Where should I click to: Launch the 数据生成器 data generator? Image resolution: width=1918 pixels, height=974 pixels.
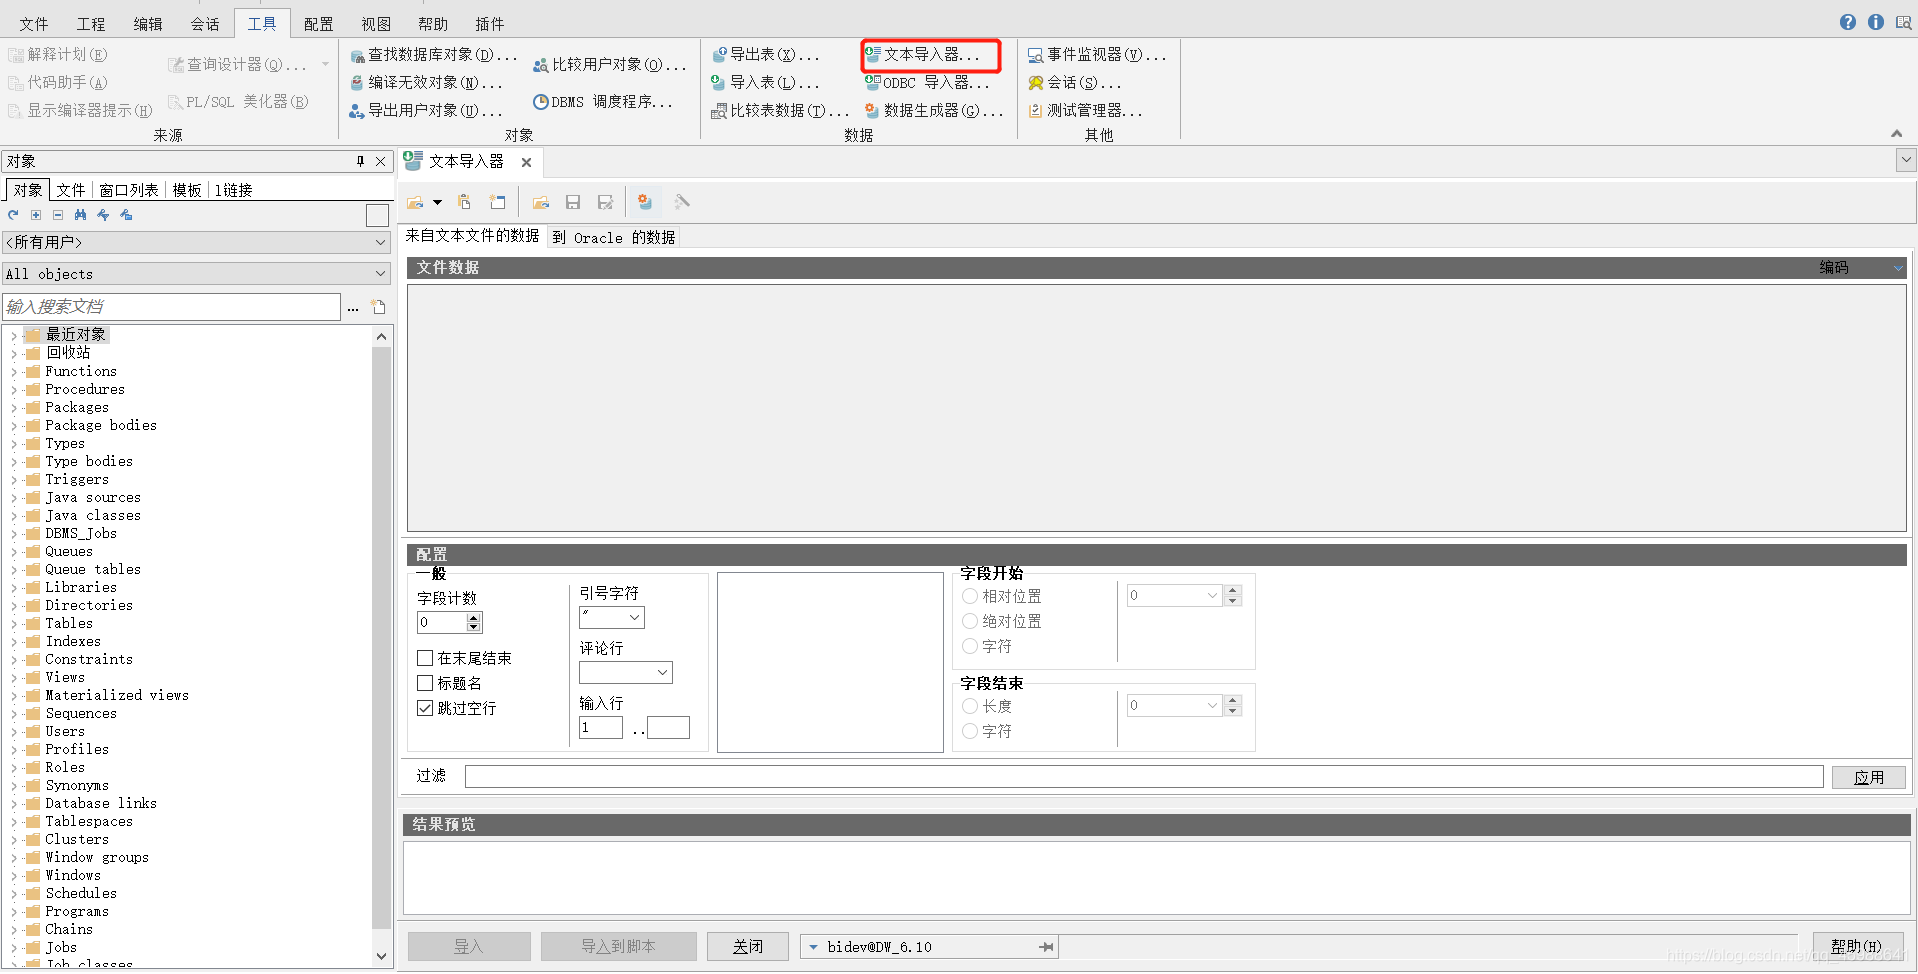933,111
